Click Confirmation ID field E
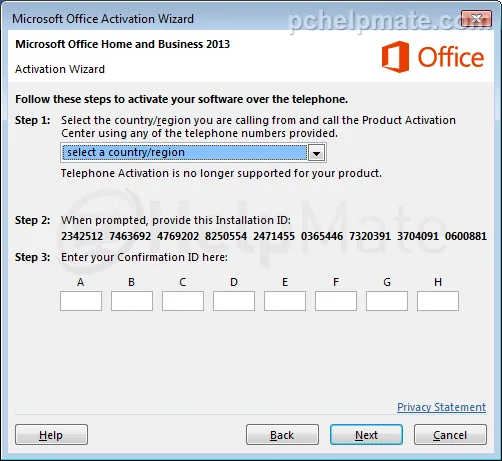 pos(285,301)
